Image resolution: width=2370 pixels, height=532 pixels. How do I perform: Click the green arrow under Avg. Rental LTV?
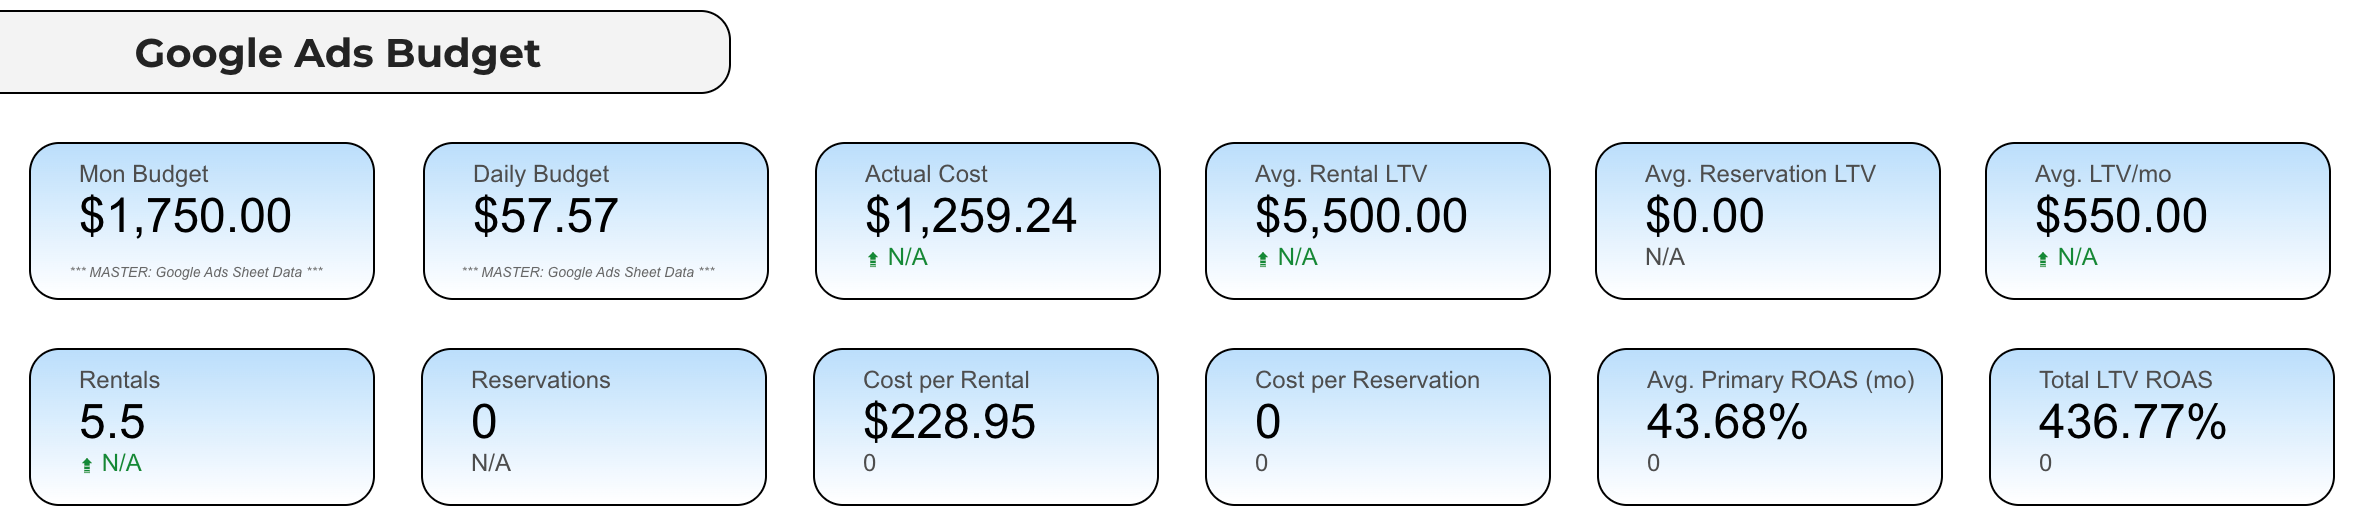coord(1263,259)
